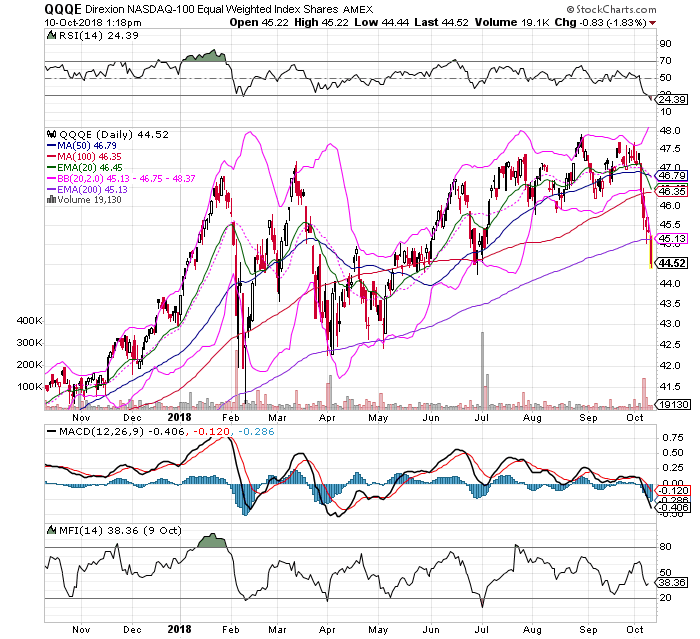Click the High 45.22 value in header
The height and width of the screenshot is (639, 700).
[321, 22]
